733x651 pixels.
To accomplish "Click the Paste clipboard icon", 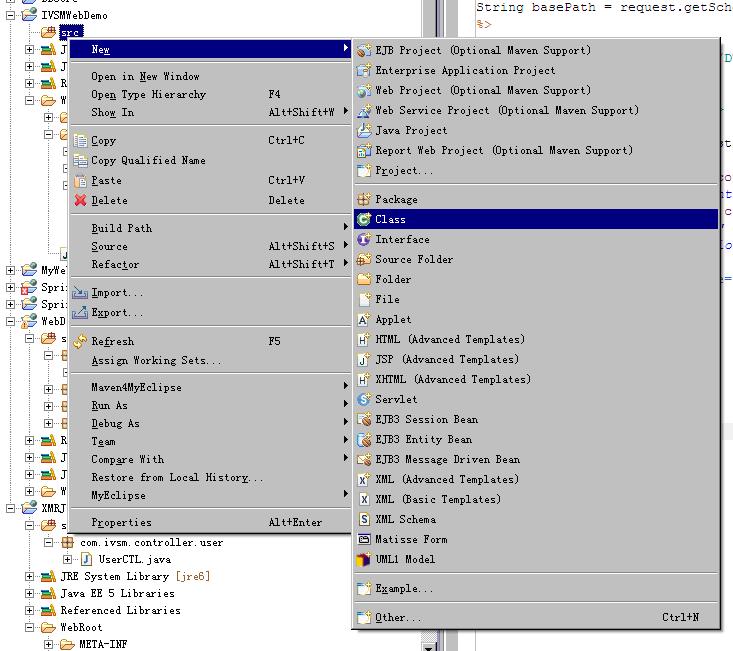I will click(80, 180).
